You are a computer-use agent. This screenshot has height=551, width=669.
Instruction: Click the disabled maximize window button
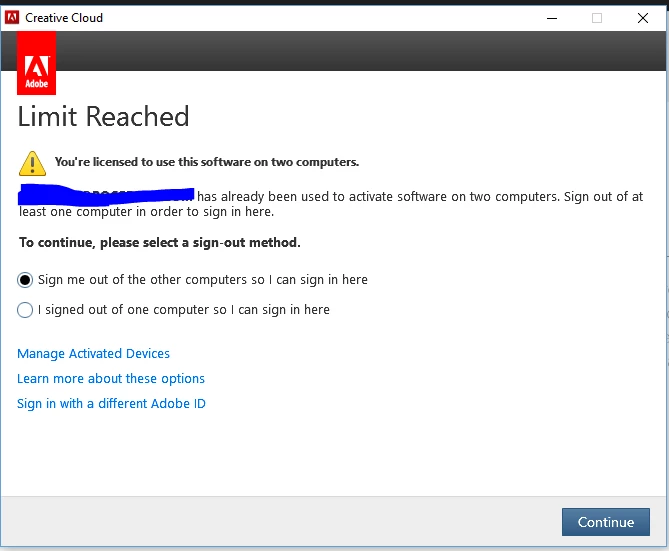pyautogui.click(x=597, y=18)
